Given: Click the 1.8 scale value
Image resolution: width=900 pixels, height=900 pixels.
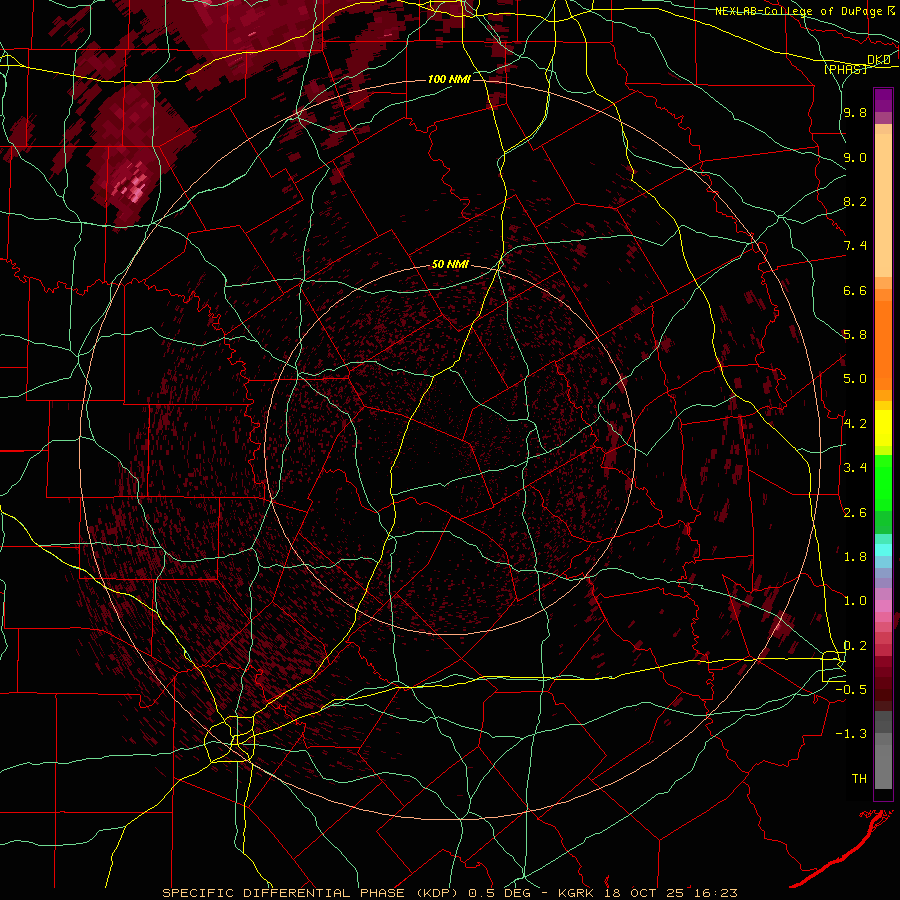Looking at the screenshot, I should (x=855, y=557).
